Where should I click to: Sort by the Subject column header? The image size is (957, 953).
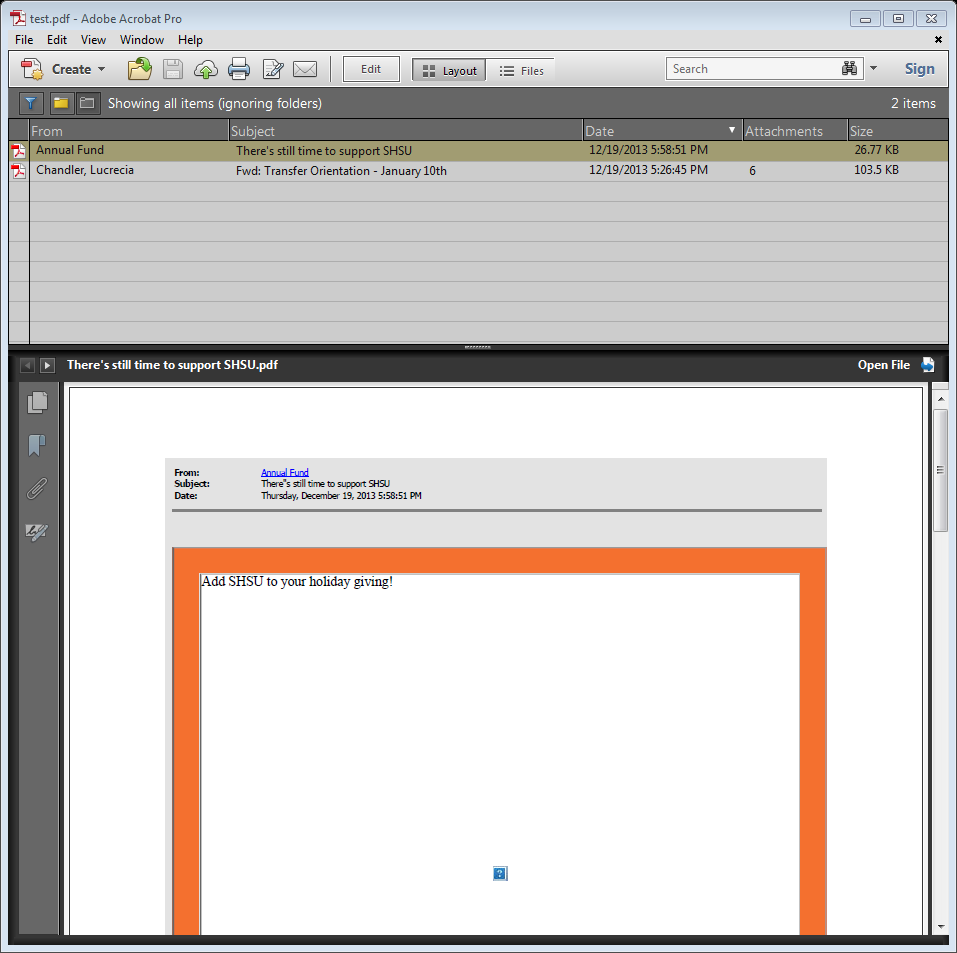[406, 131]
